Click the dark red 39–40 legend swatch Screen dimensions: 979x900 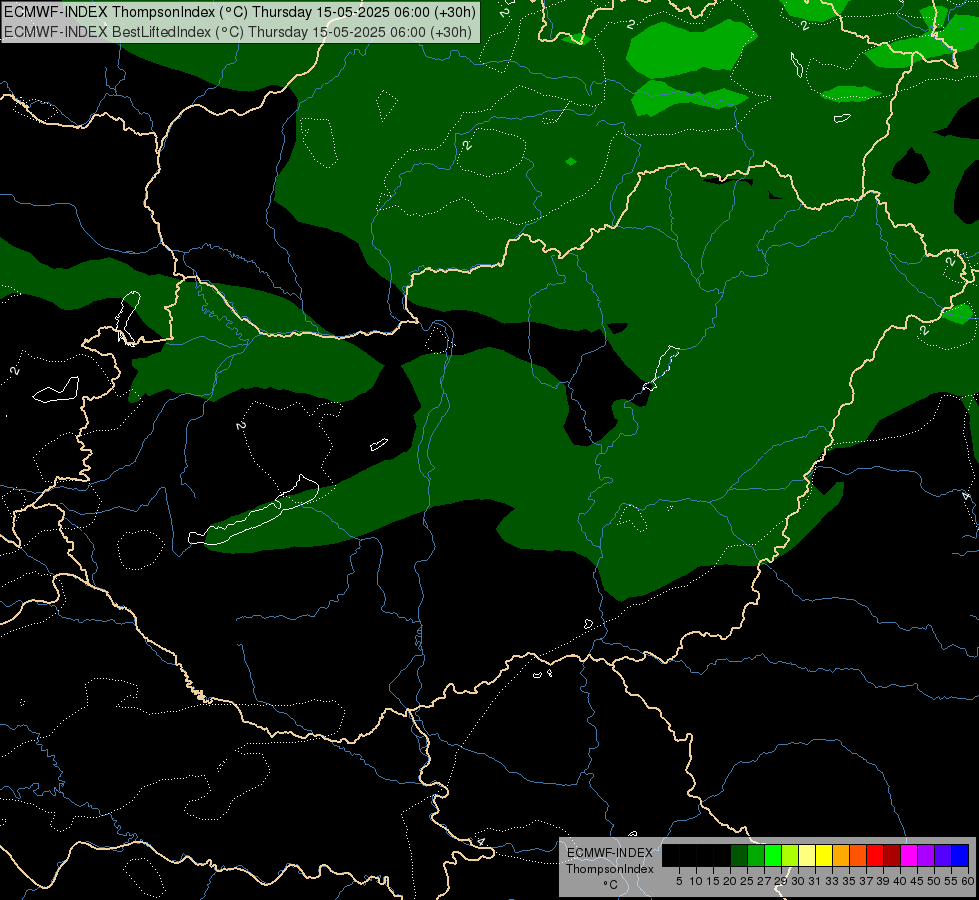[892, 855]
